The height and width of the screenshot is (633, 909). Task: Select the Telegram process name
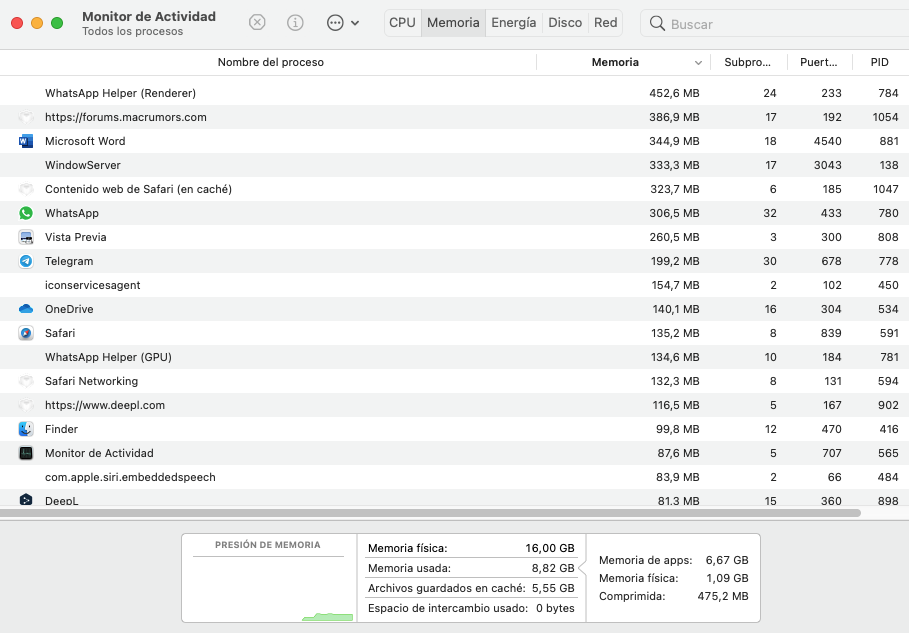tap(69, 261)
